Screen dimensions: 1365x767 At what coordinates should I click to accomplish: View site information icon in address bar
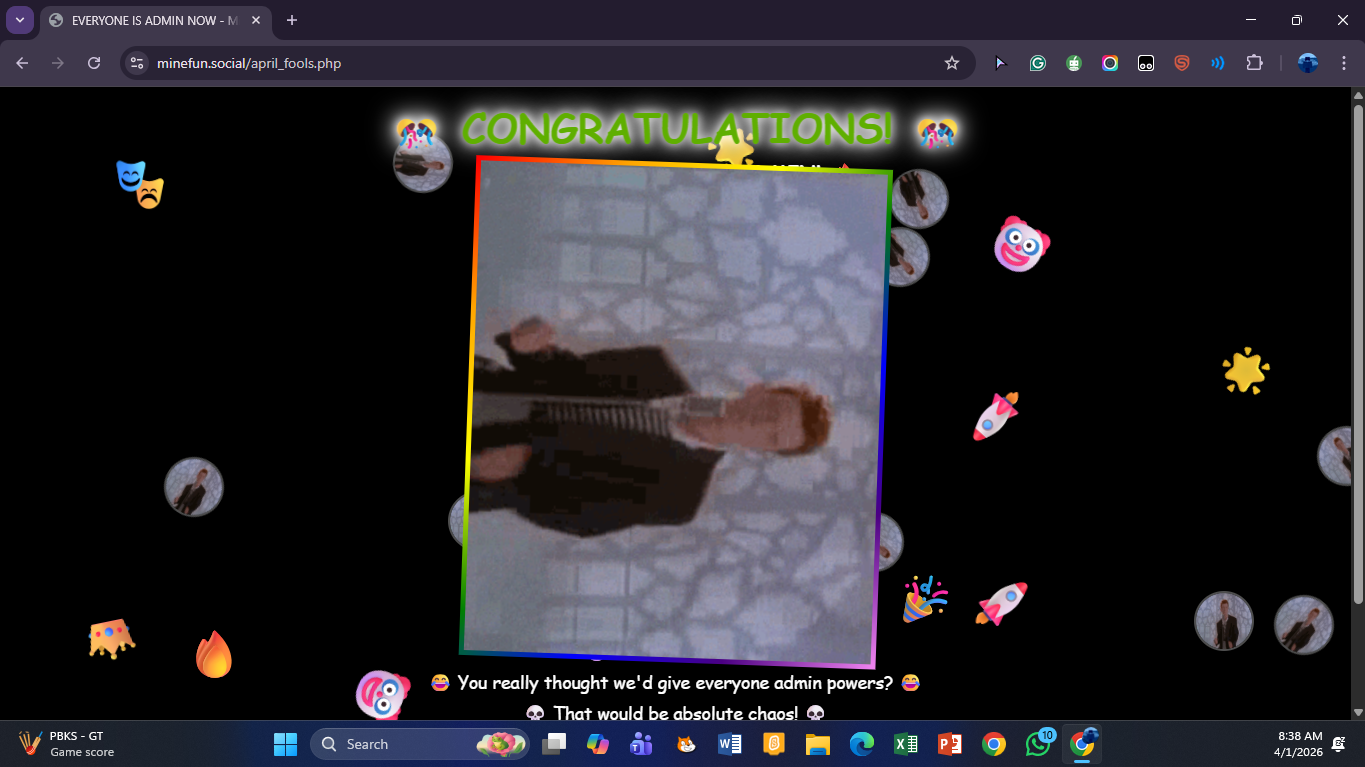click(138, 63)
